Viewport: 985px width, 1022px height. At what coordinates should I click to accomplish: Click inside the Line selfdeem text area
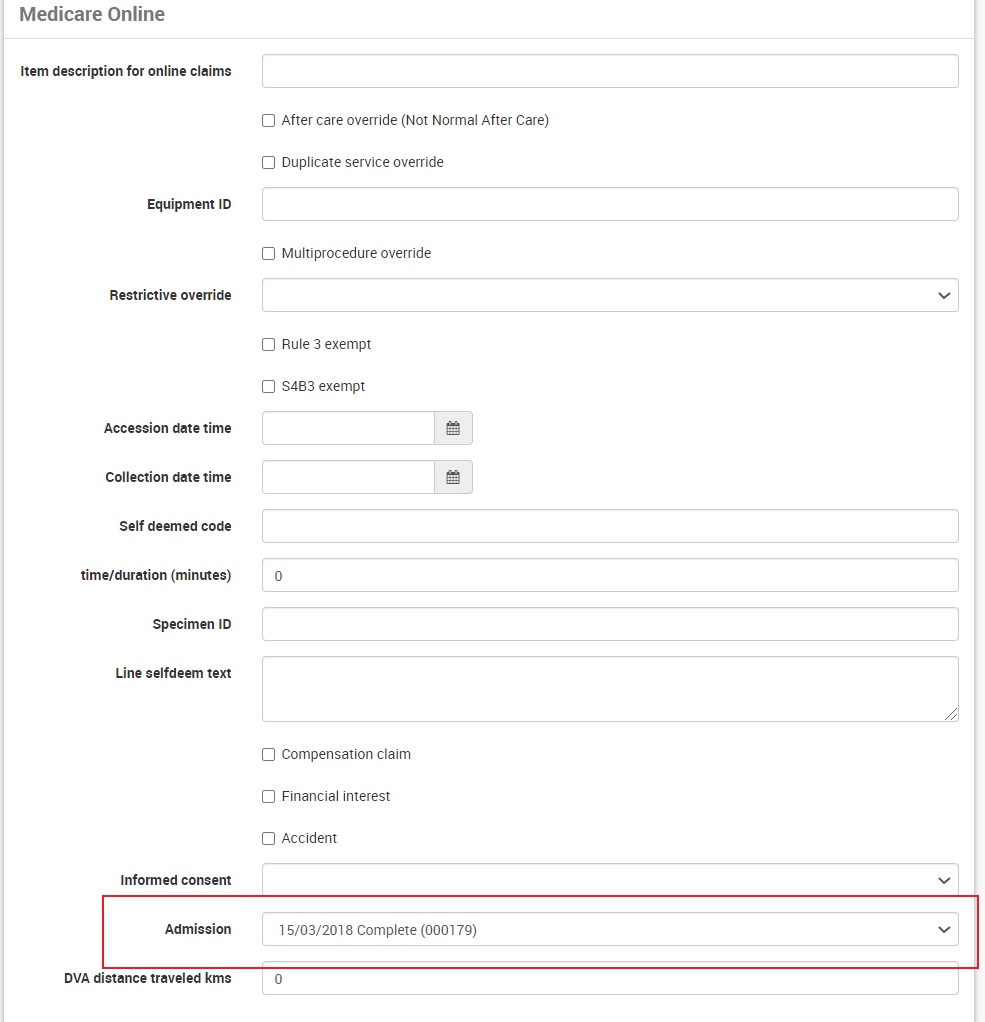[x=610, y=689]
